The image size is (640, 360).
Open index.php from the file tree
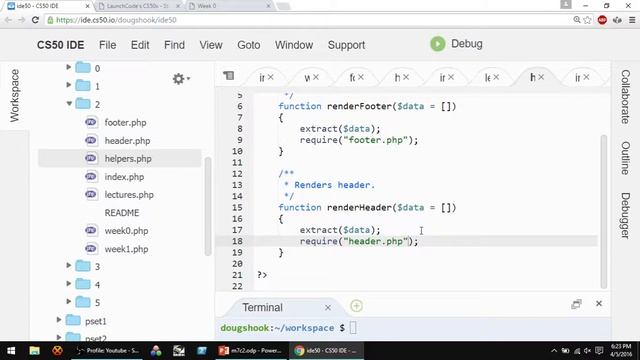[x=124, y=177]
